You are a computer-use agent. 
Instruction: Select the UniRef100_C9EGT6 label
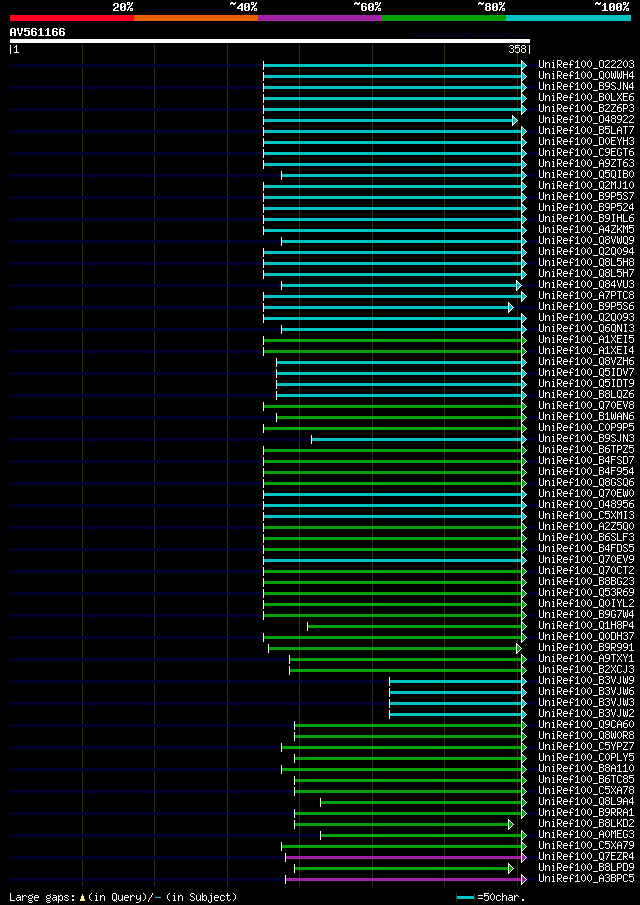[x=586, y=152]
